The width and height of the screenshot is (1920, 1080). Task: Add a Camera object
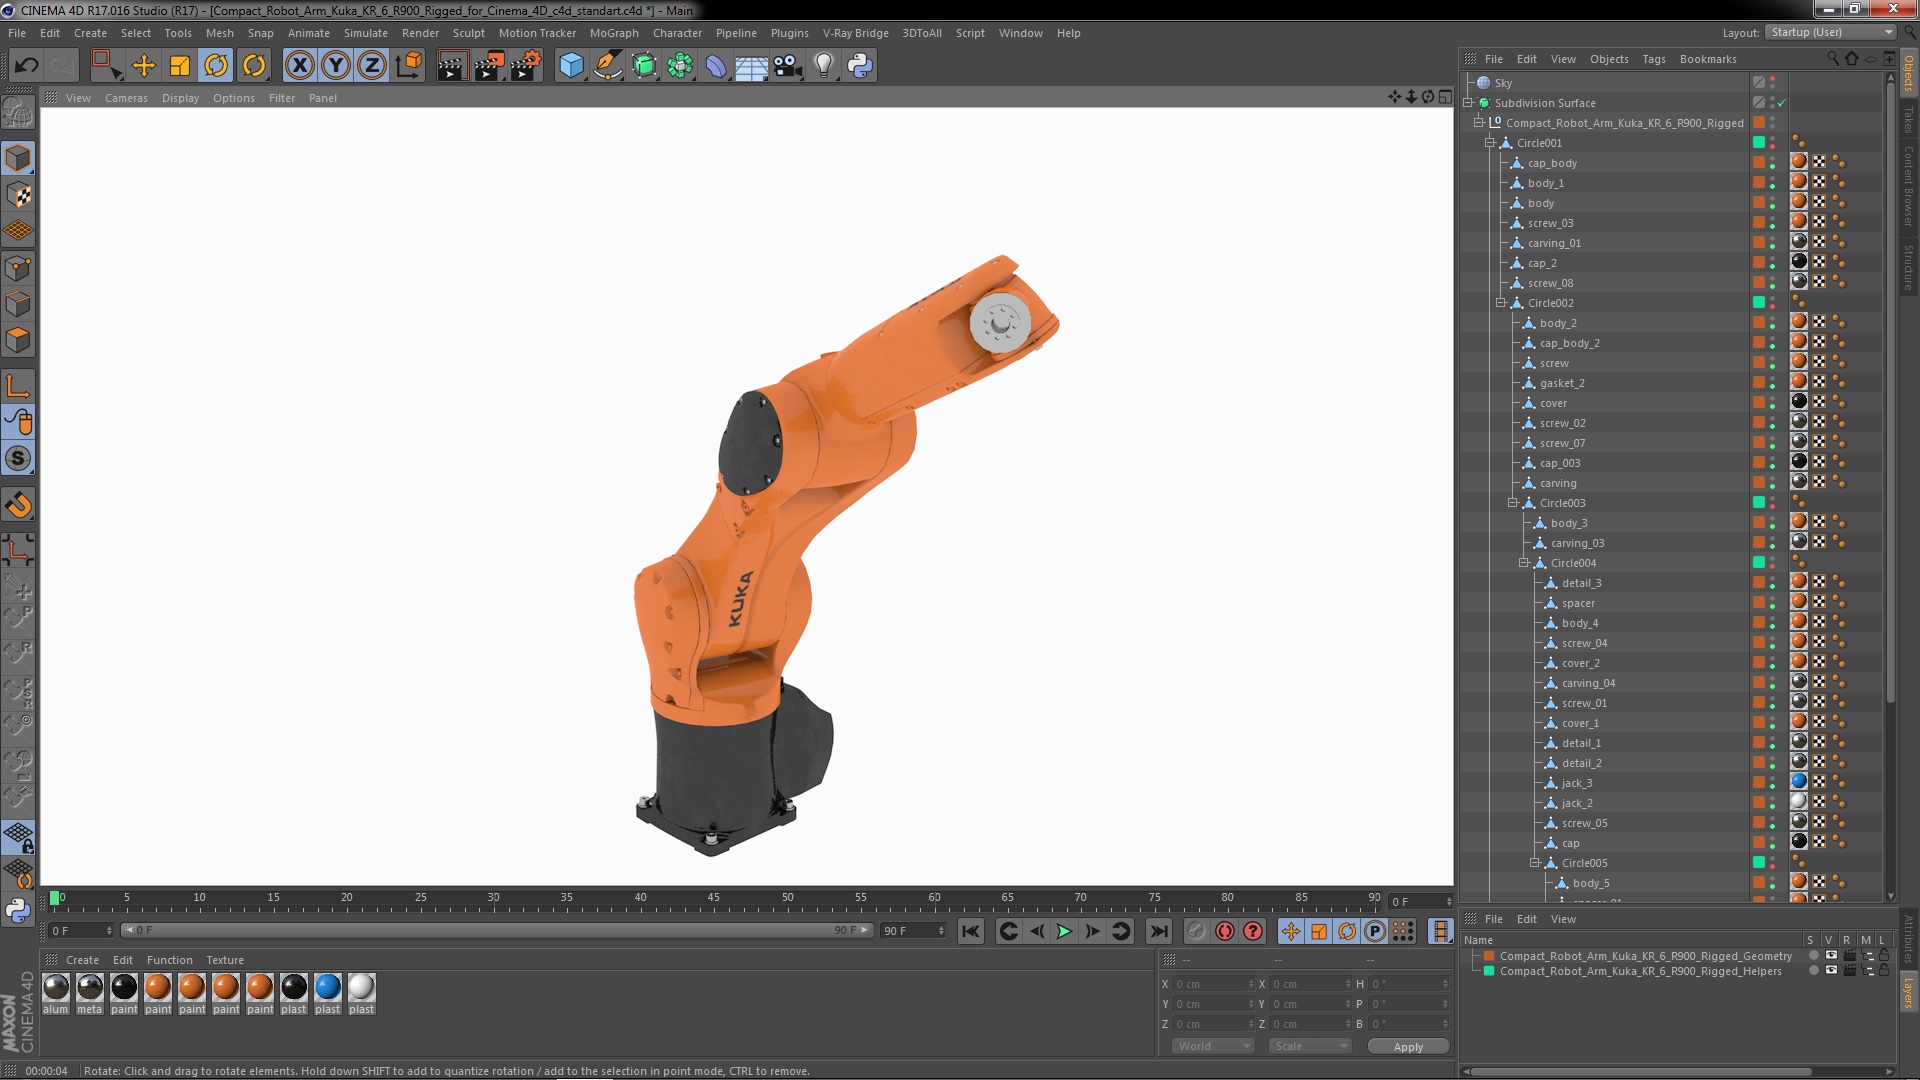click(788, 66)
